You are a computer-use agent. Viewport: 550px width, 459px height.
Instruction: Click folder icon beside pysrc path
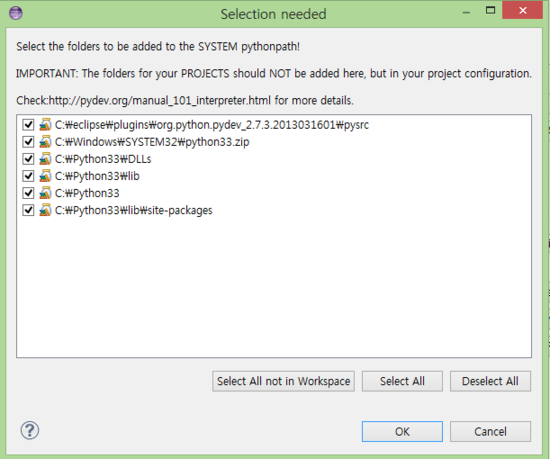(x=45, y=125)
